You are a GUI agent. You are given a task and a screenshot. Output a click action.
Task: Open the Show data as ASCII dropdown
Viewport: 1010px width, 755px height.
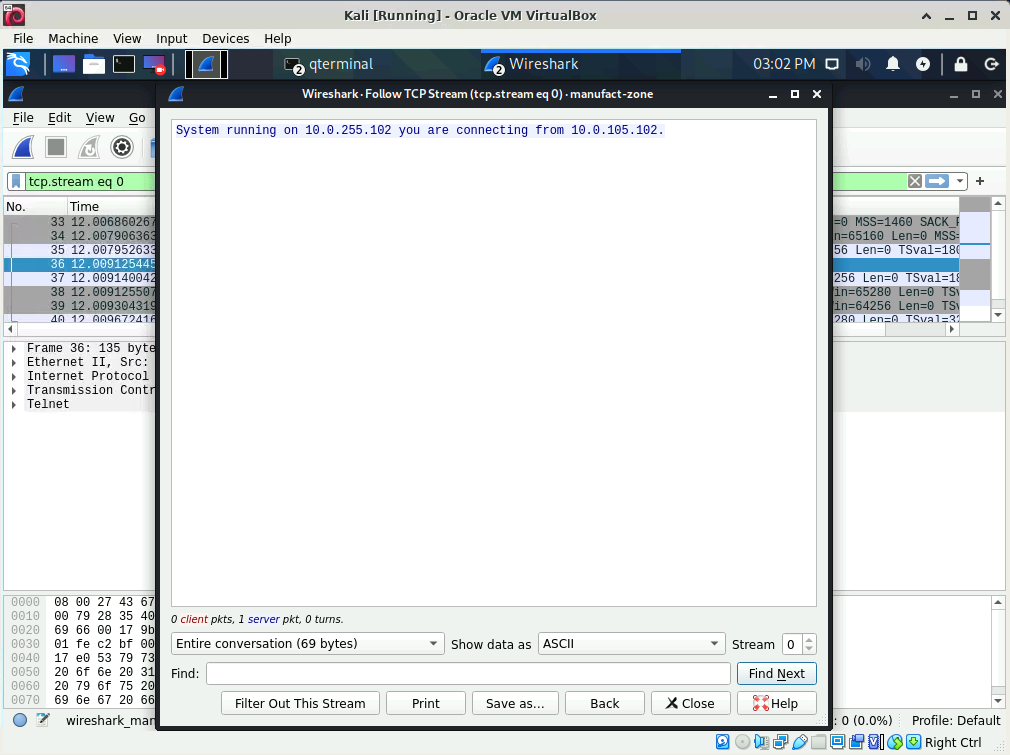point(631,644)
